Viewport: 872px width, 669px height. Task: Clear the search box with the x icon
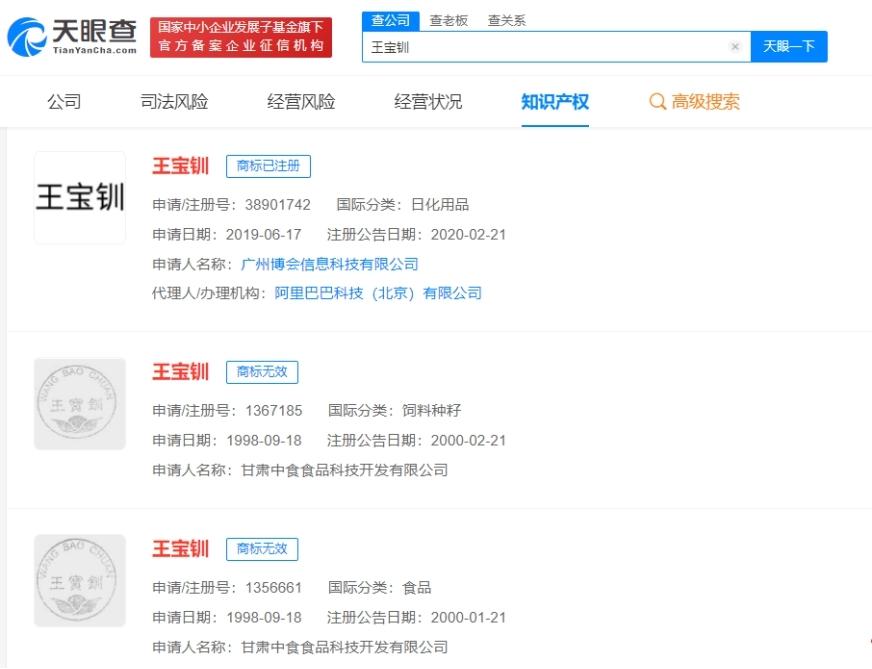click(x=735, y=47)
